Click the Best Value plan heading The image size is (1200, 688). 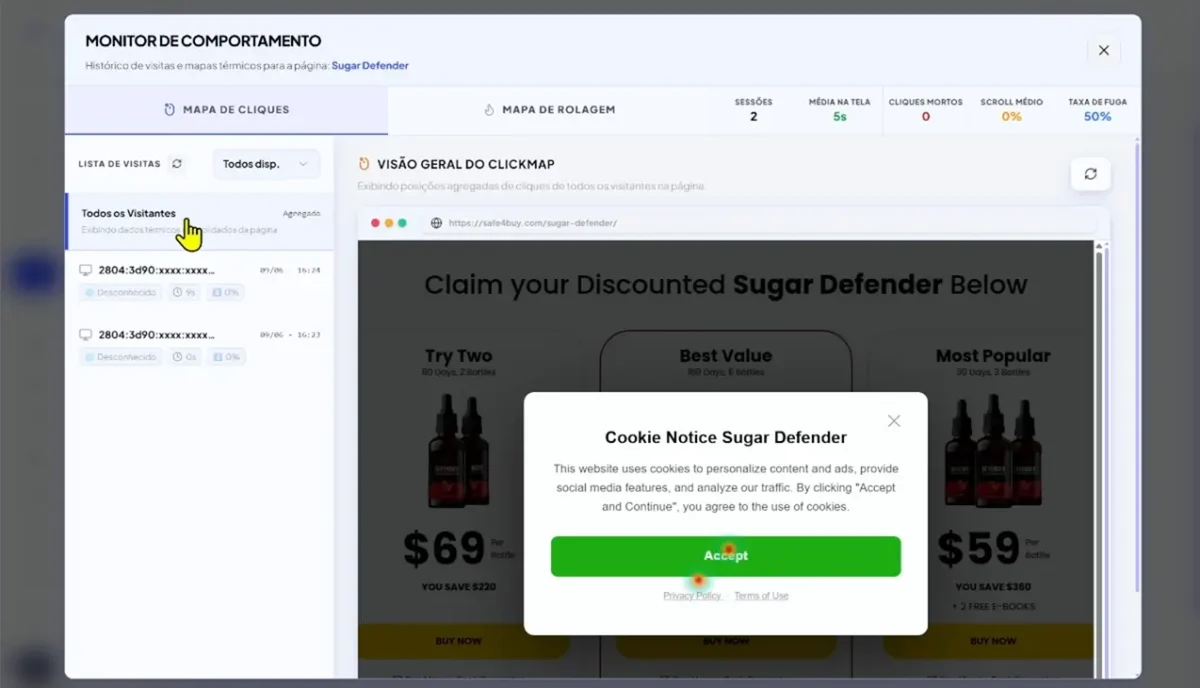coord(726,355)
